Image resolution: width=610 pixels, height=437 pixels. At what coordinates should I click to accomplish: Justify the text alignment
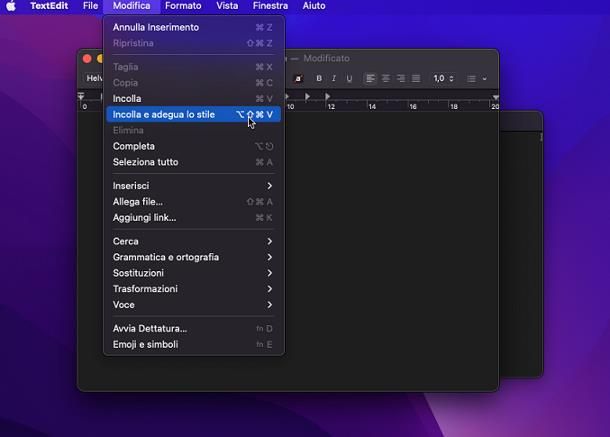click(416, 79)
